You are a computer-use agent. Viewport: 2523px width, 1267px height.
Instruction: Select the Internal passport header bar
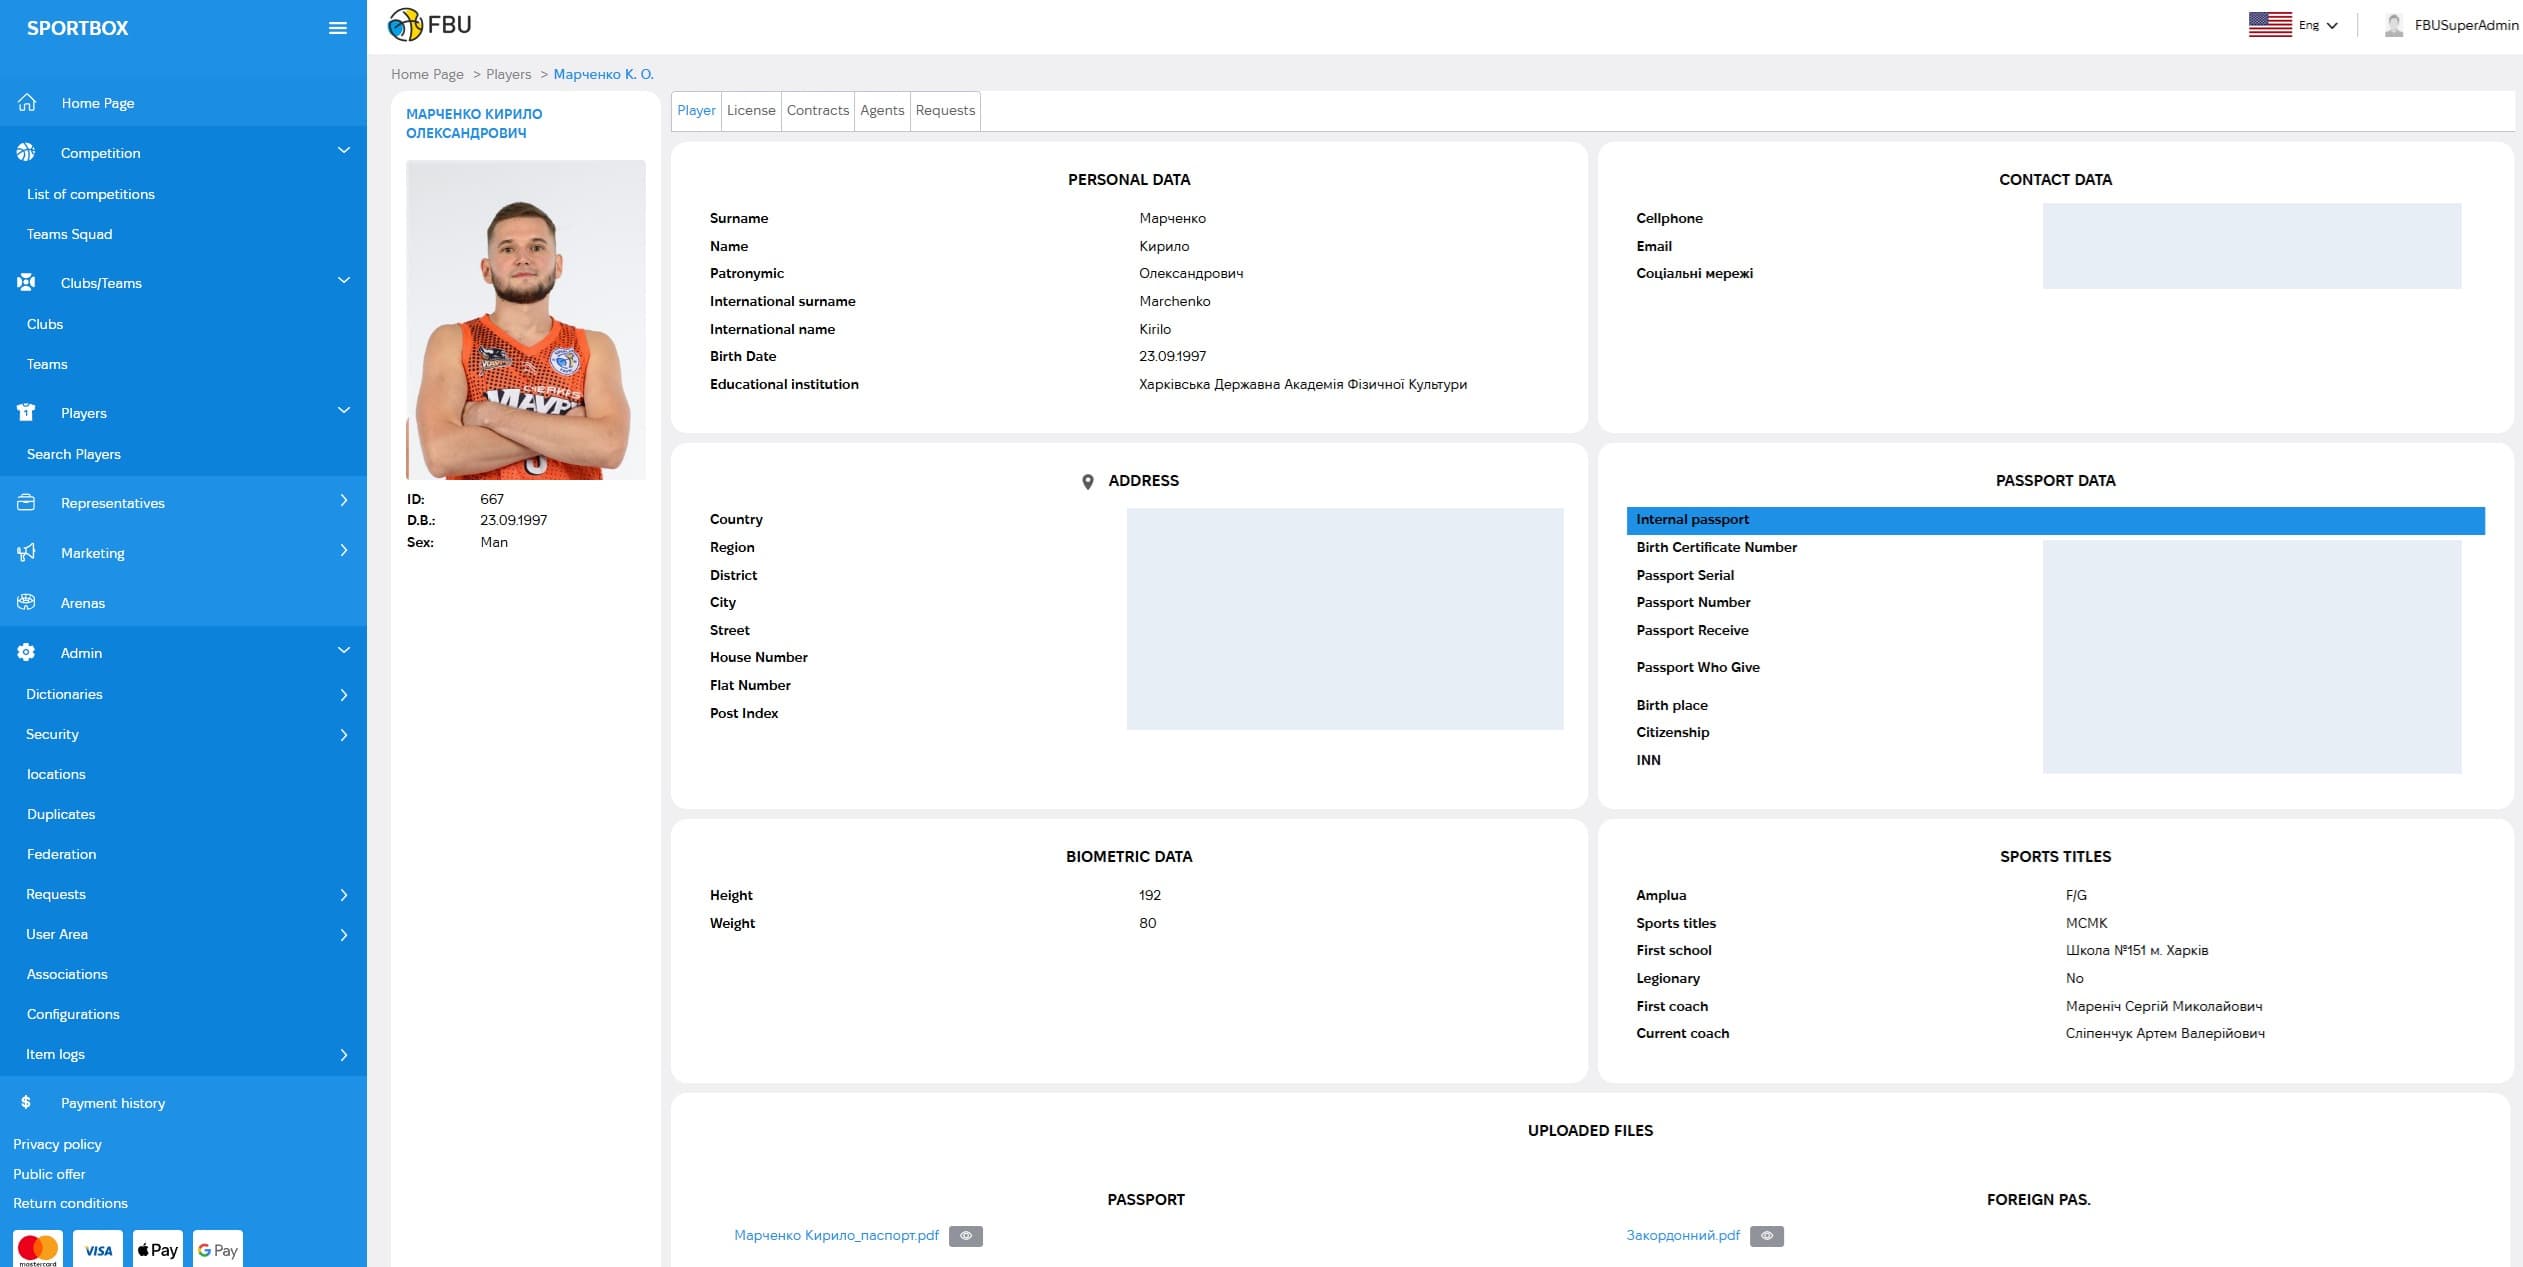tap(2055, 520)
